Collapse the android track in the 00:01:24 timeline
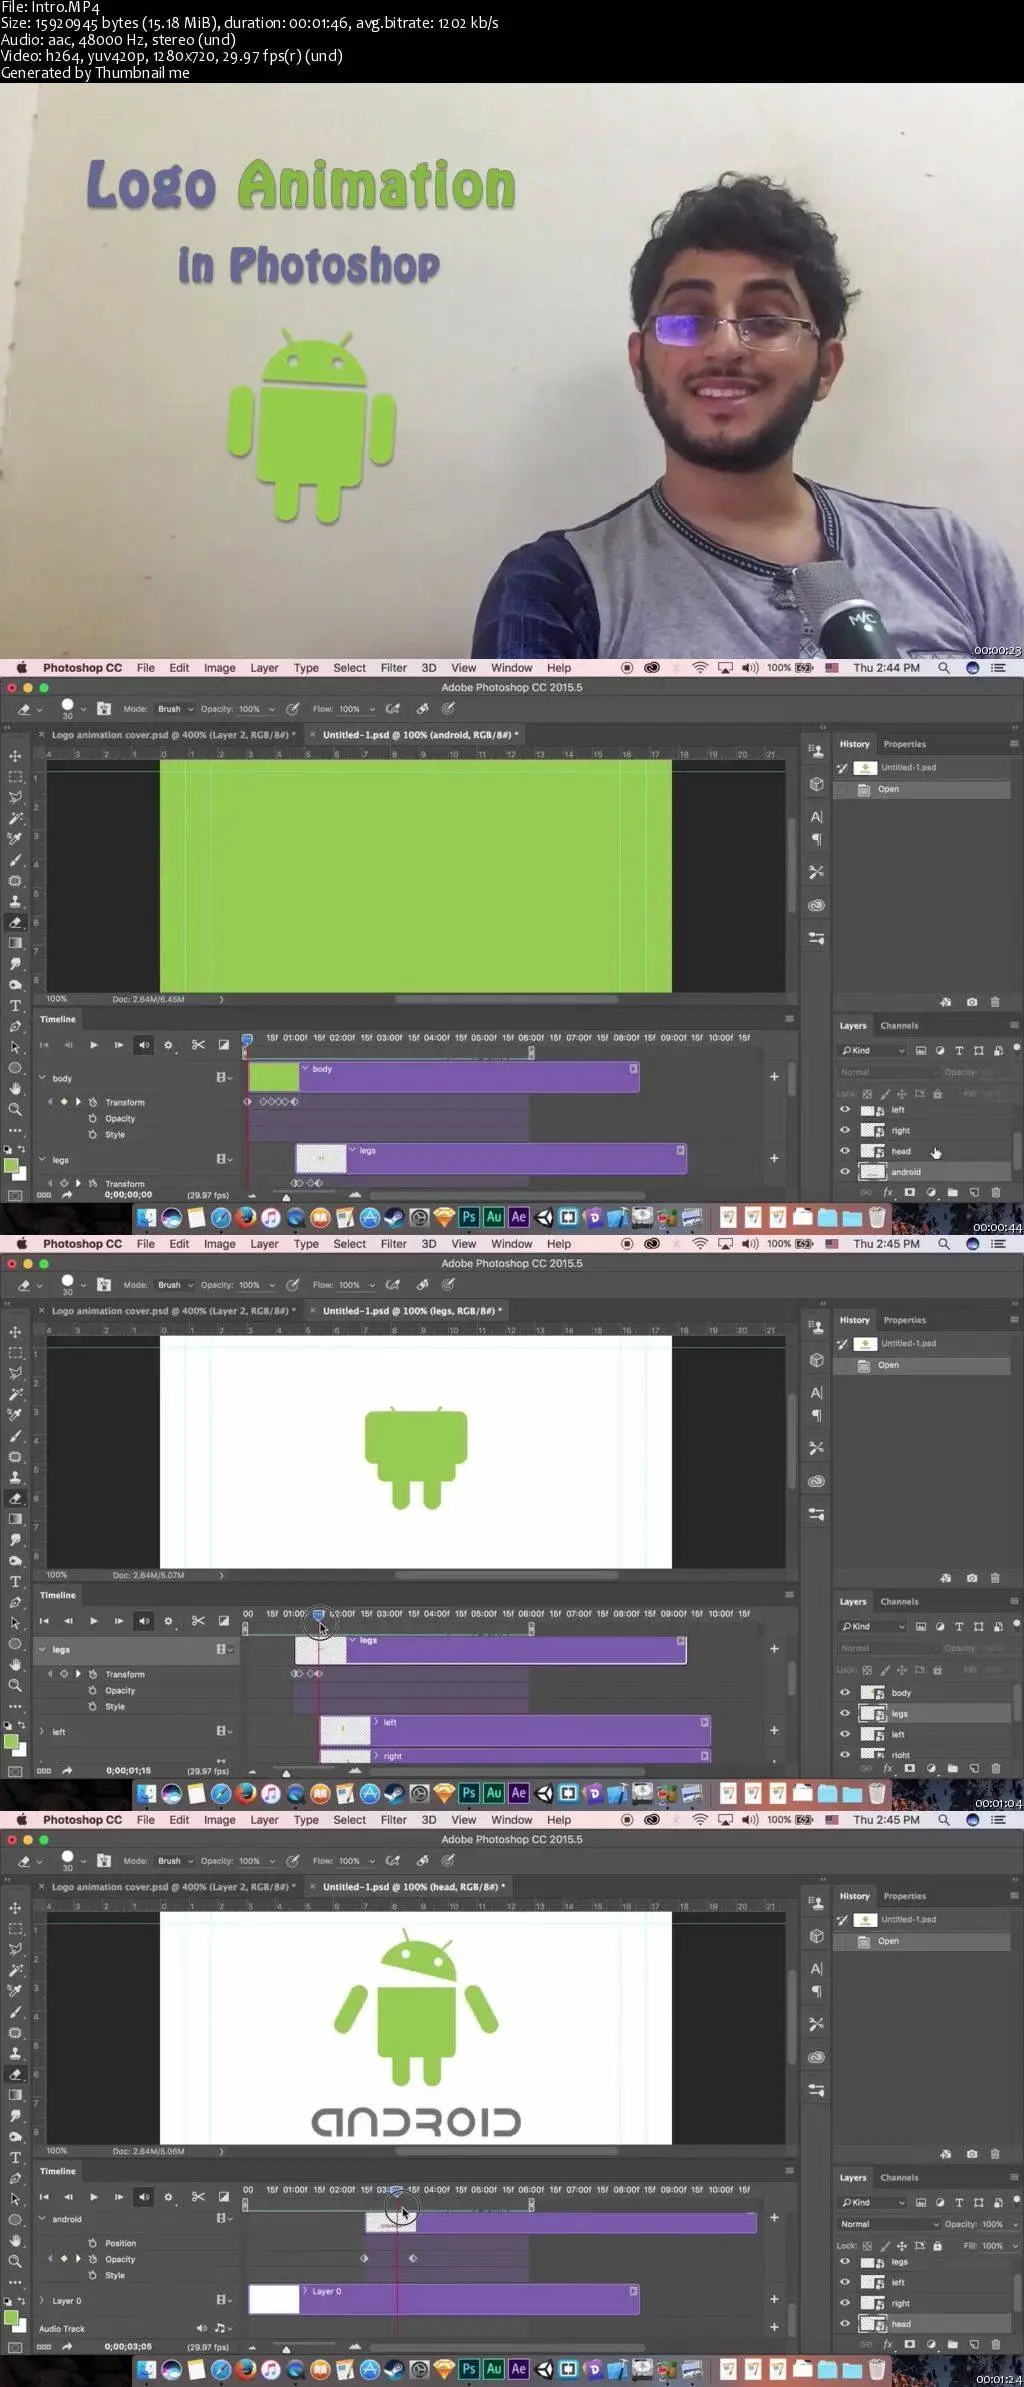 pos(42,2219)
